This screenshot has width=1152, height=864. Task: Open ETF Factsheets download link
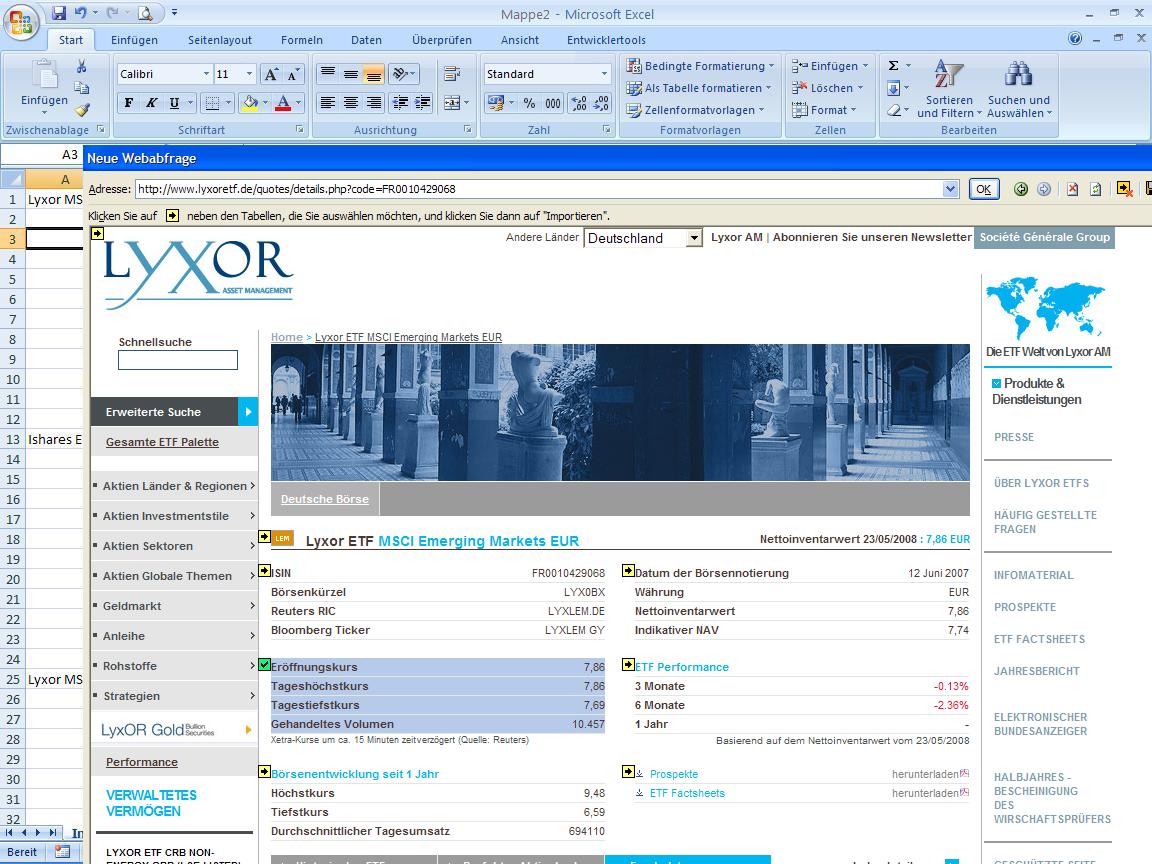(x=687, y=793)
